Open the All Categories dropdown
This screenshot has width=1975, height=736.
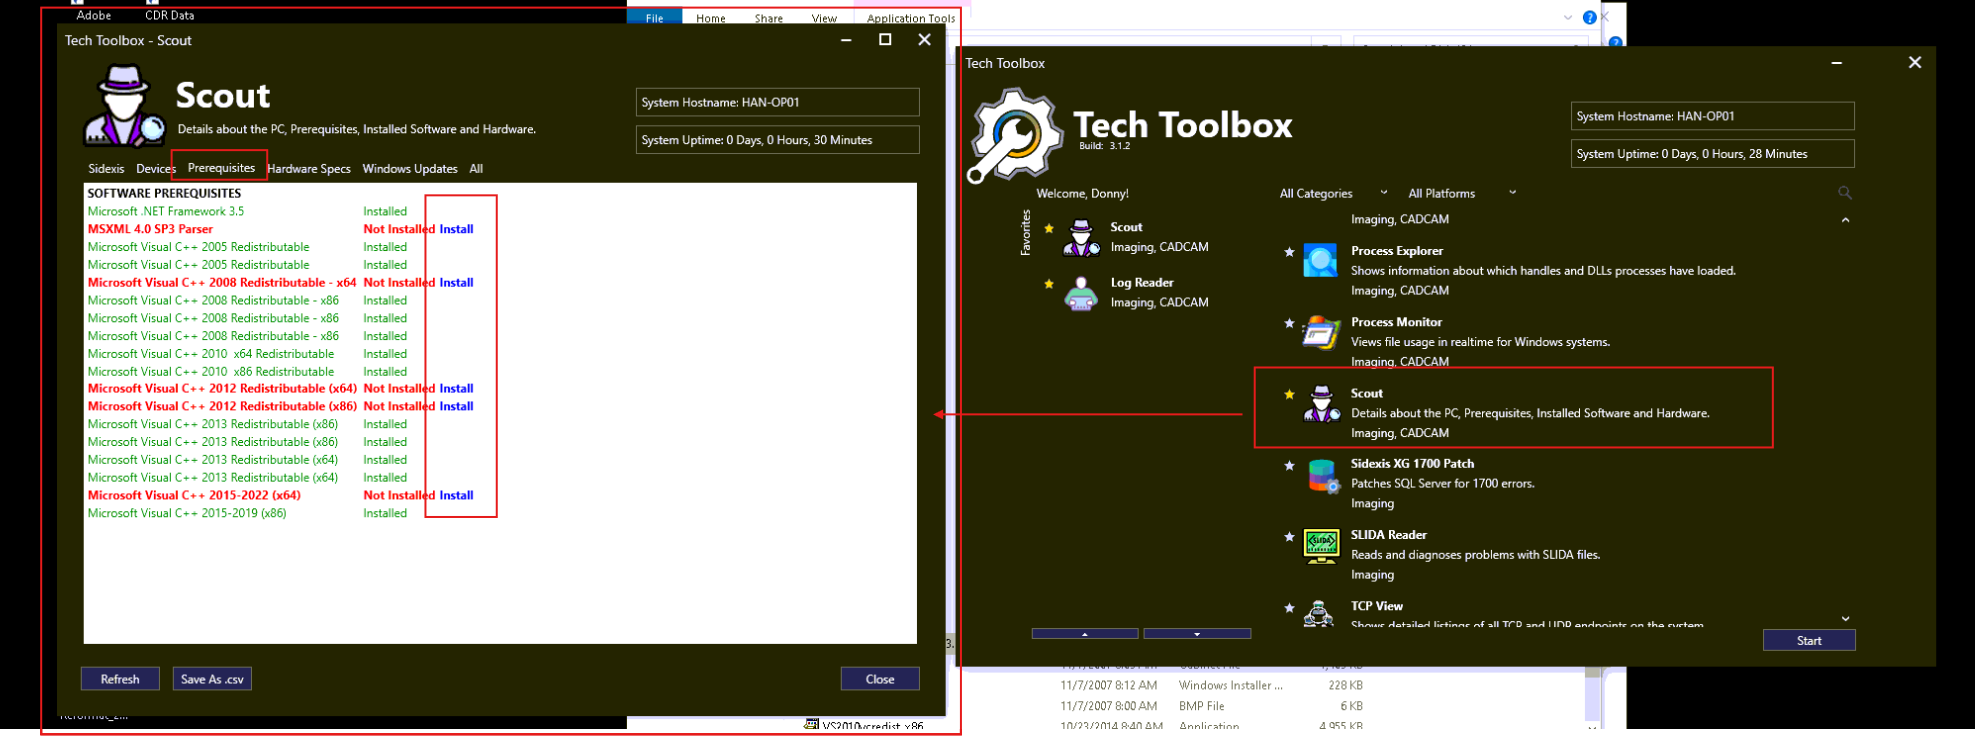pyautogui.click(x=1333, y=193)
